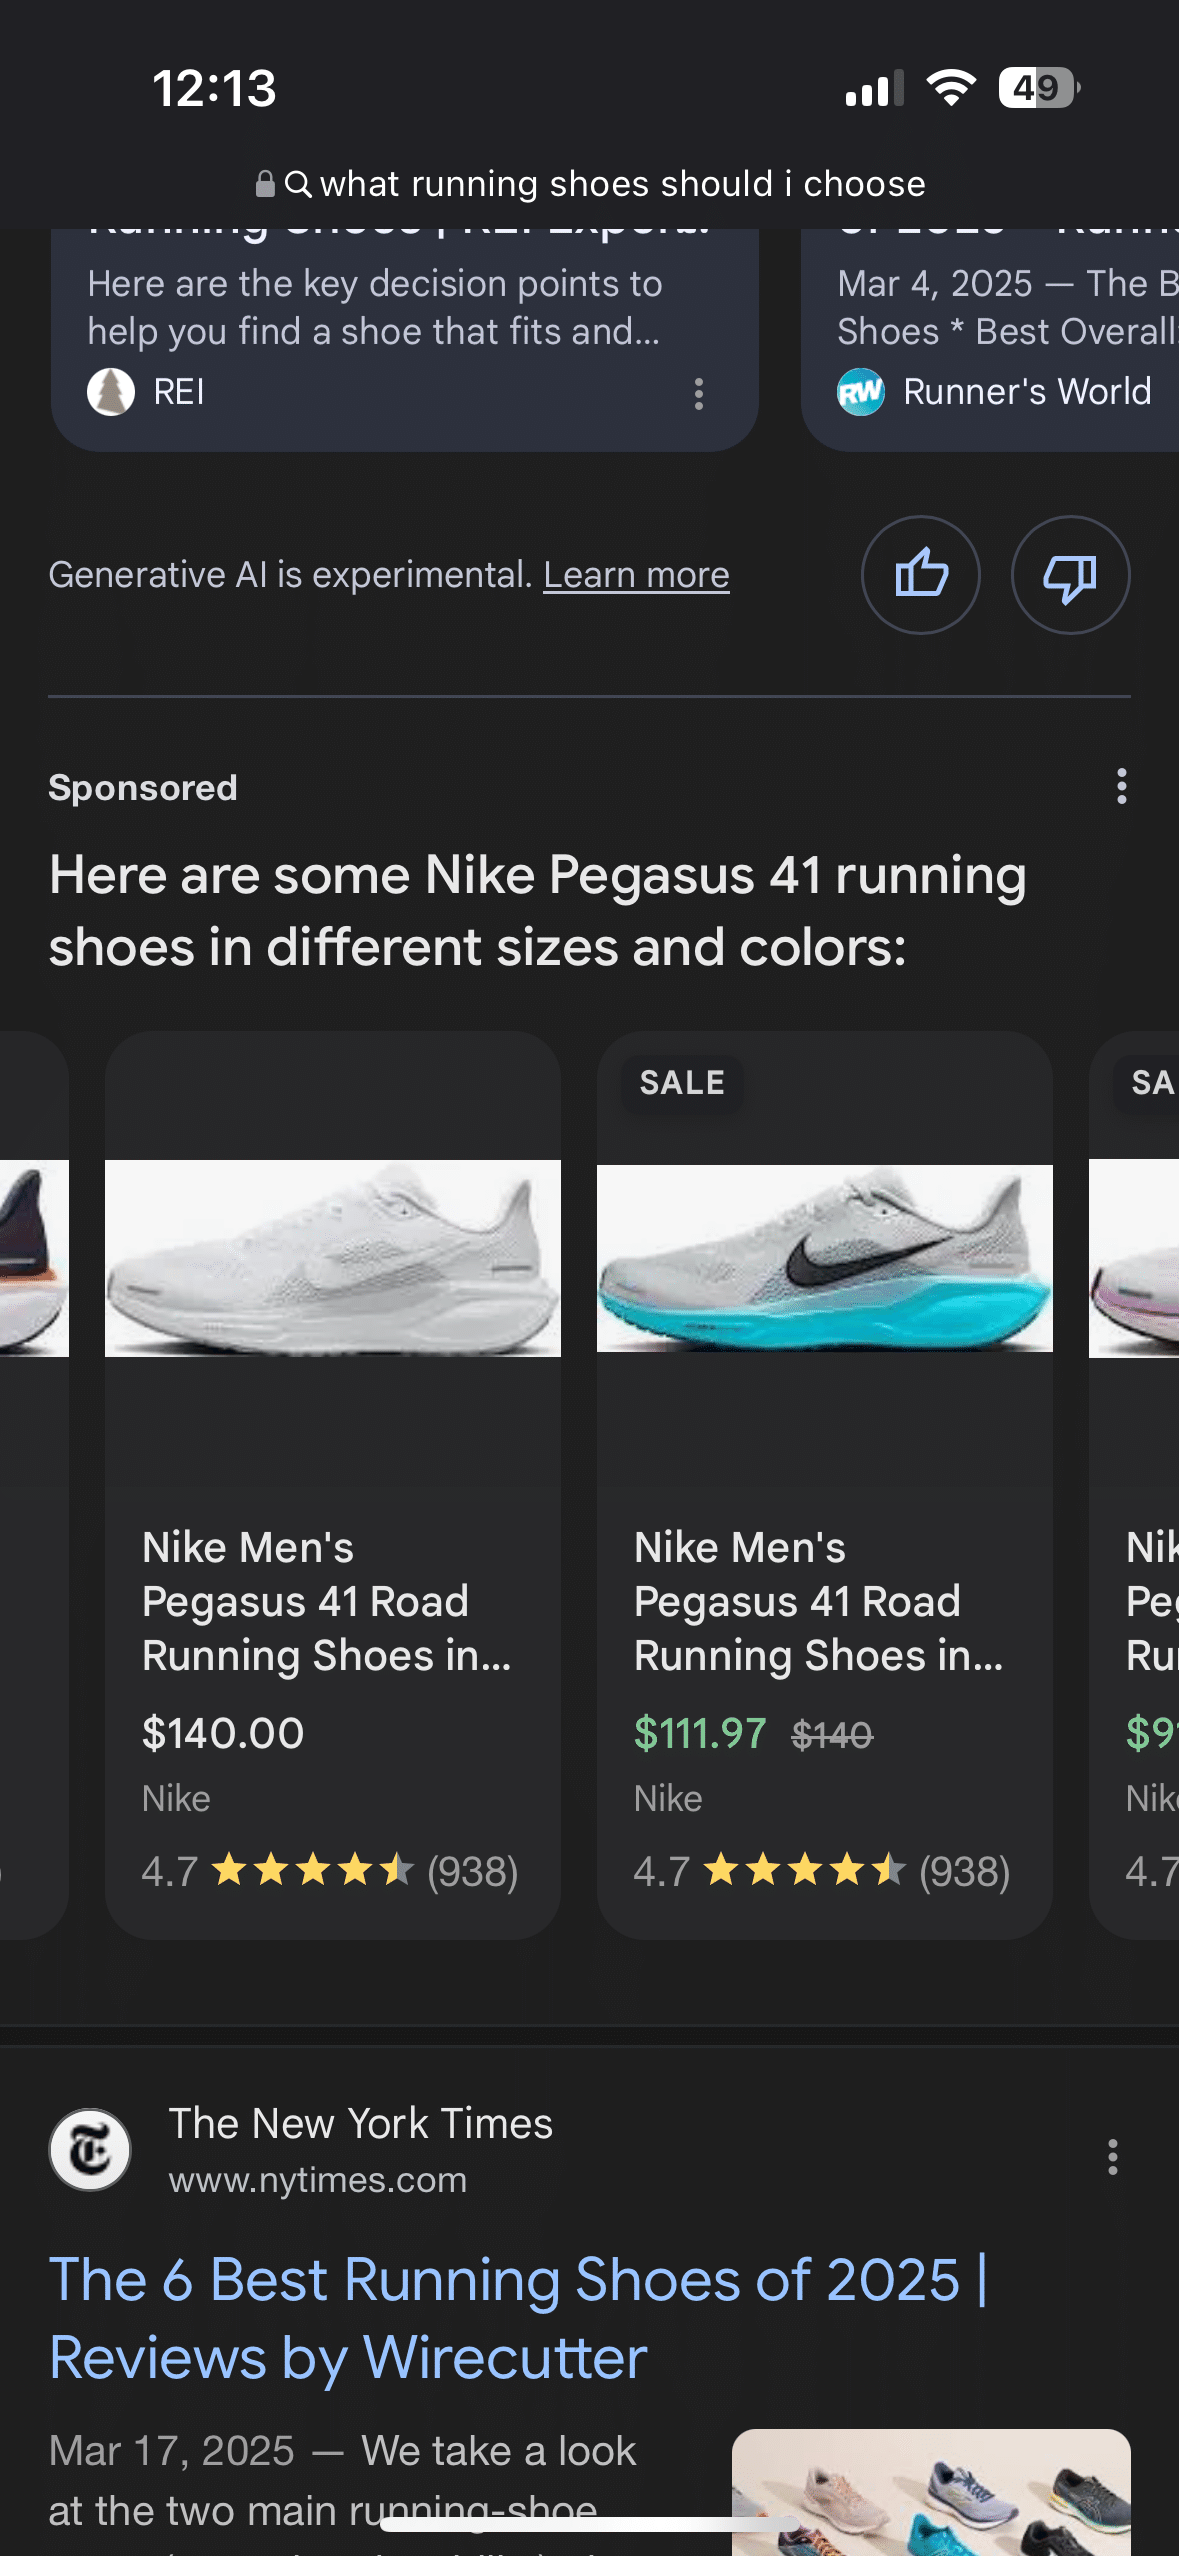Tap the search magnifier icon in address bar
This screenshot has height=2556, width=1179.
pyautogui.click(x=298, y=184)
